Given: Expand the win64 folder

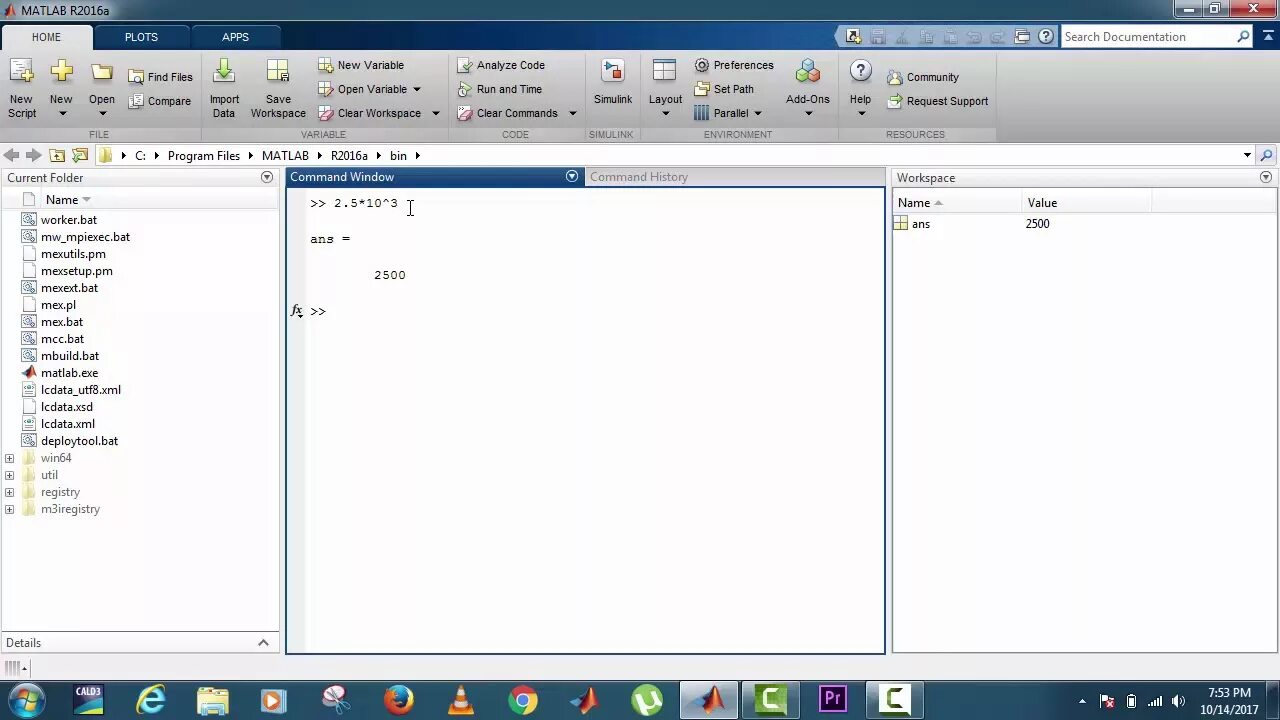Looking at the screenshot, I should click(x=9, y=458).
